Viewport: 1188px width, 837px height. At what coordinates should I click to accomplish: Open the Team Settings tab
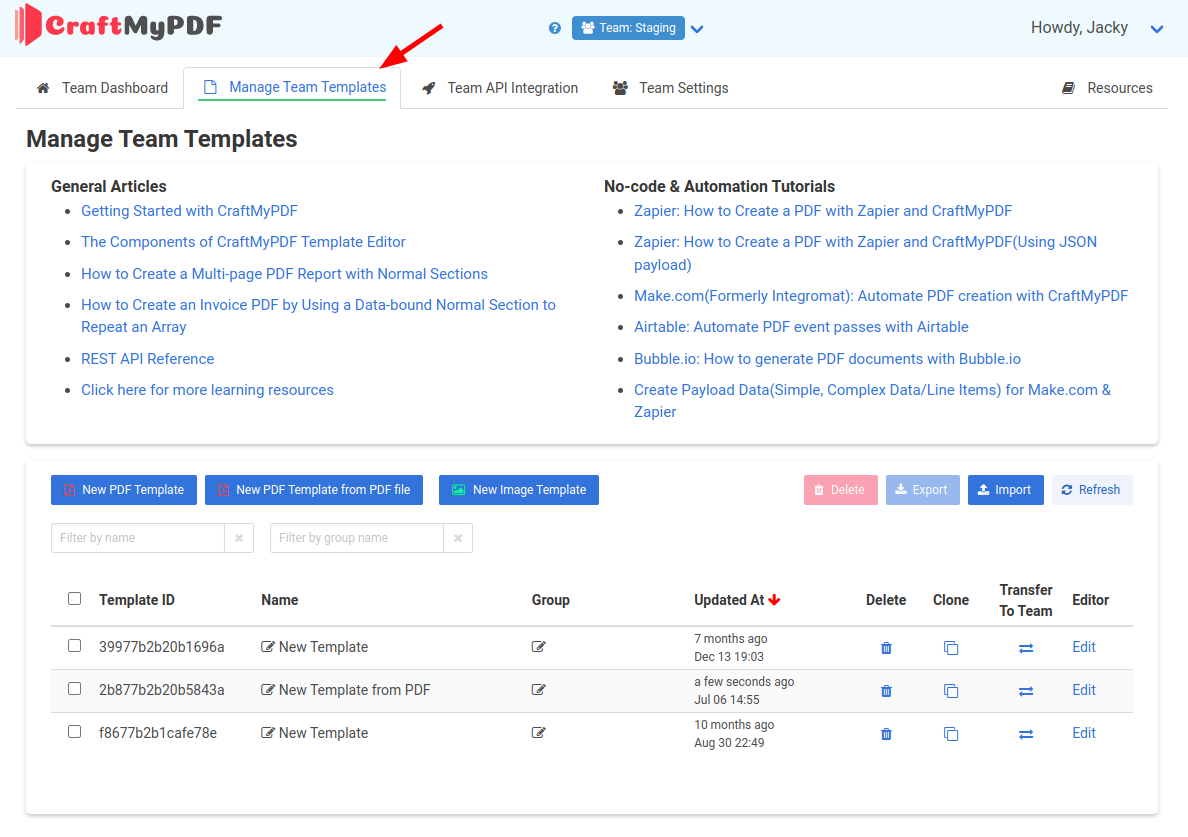click(x=671, y=88)
